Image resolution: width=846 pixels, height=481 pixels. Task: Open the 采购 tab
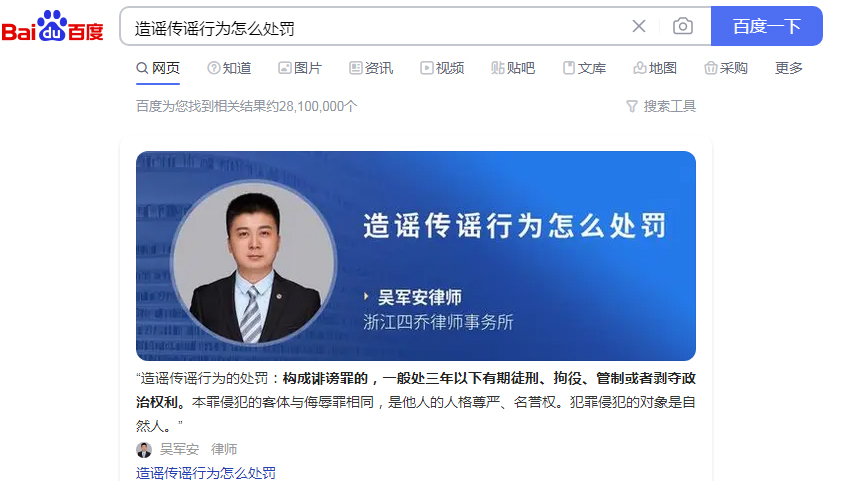click(726, 68)
